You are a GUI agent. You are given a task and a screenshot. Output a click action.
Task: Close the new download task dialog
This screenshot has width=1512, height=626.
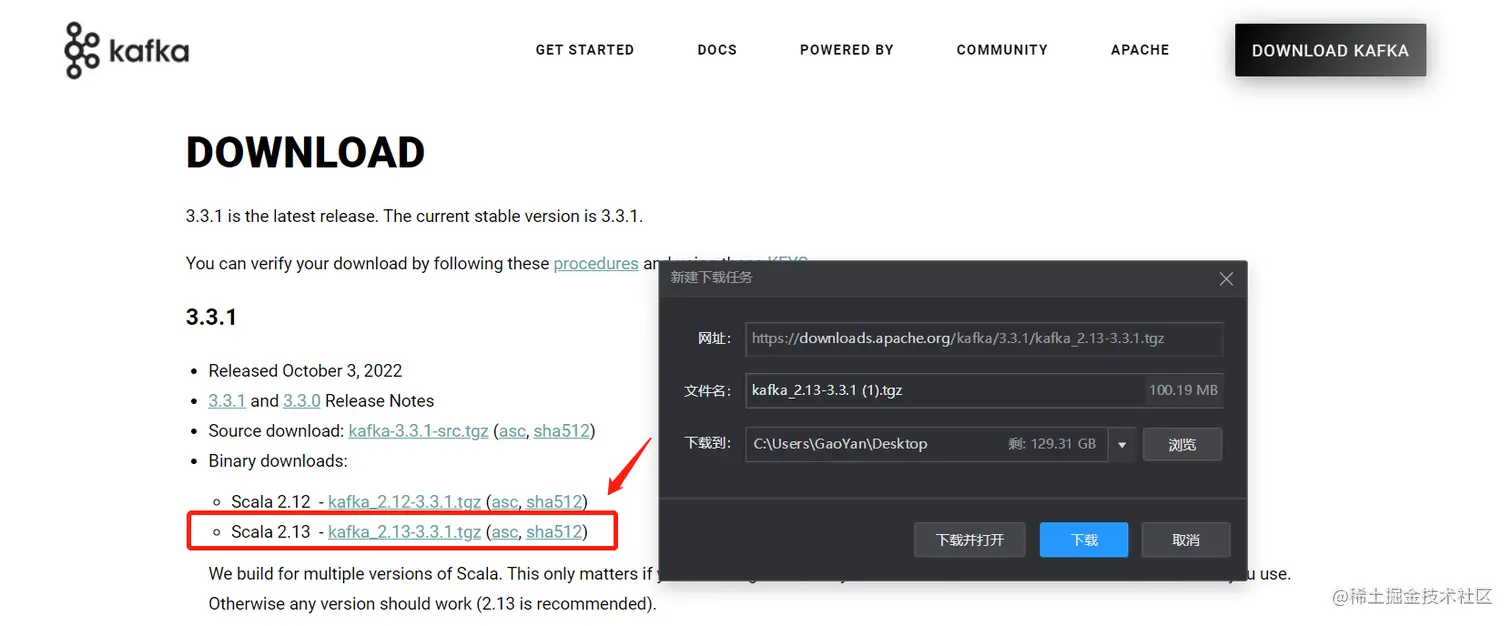tap(1226, 279)
